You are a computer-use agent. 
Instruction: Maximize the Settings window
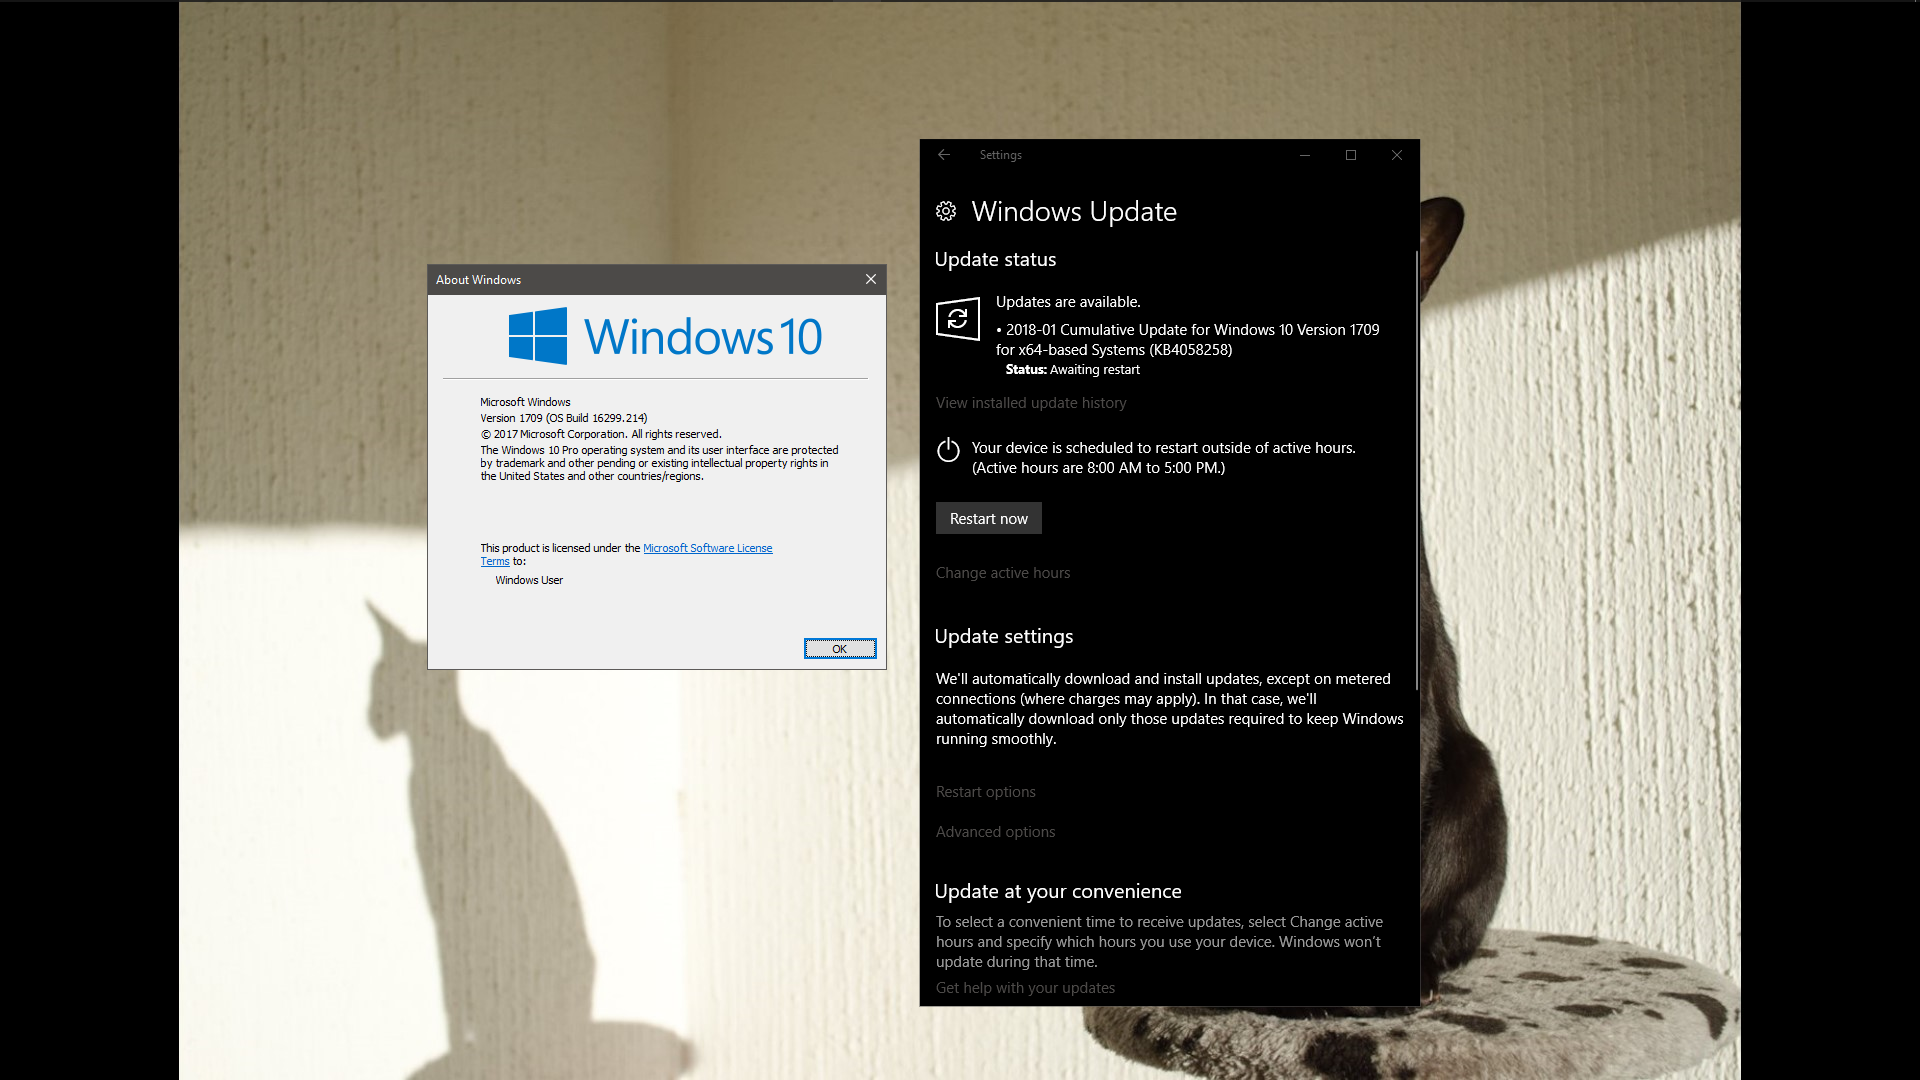pos(1350,155)
